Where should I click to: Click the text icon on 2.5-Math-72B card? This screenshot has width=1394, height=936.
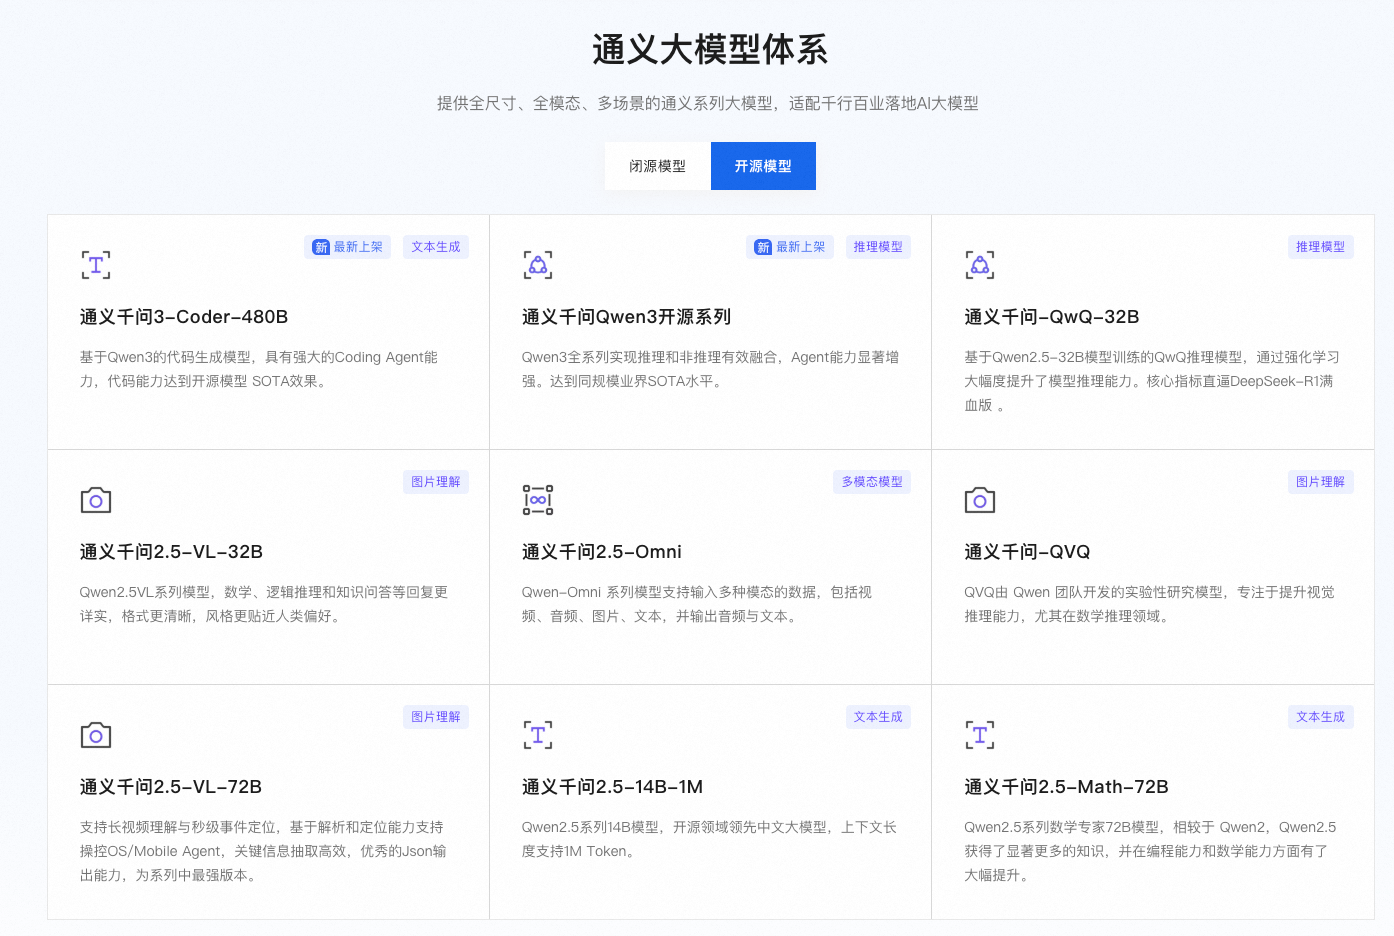click(980, 735)
